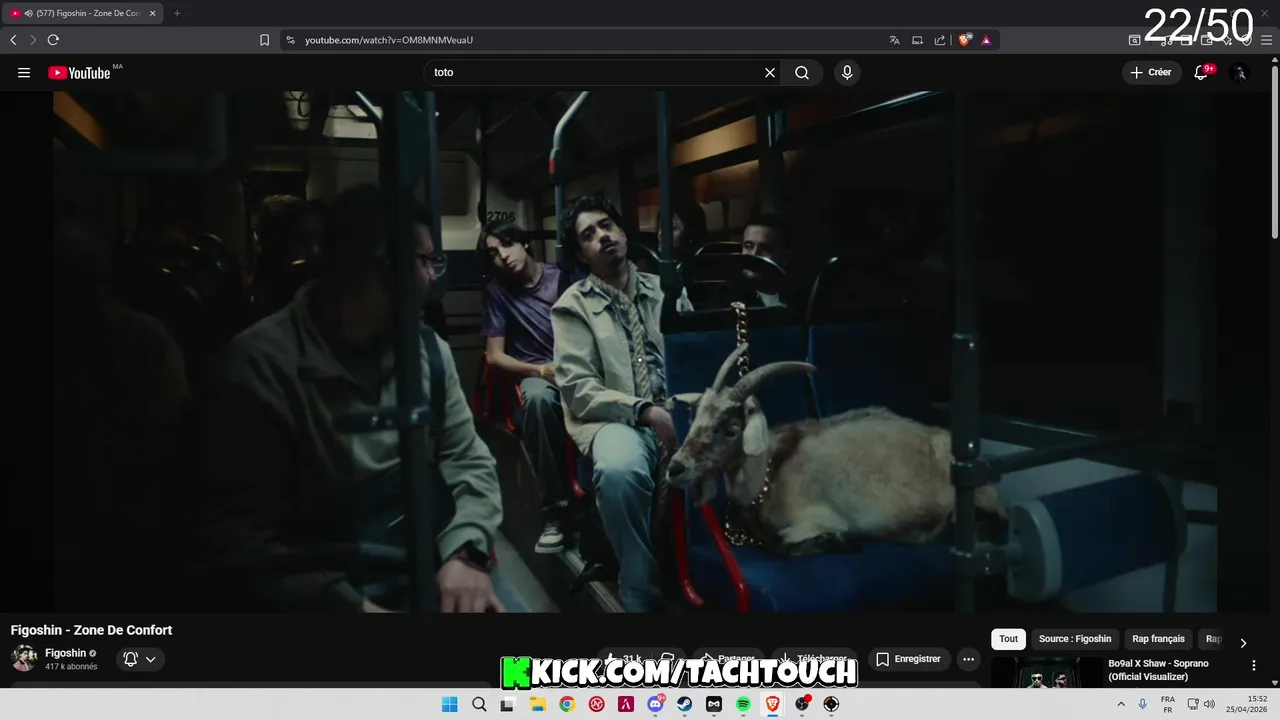
Task: Clear the search query with the X
Action: pyautogui.click(x=770, y=72)
